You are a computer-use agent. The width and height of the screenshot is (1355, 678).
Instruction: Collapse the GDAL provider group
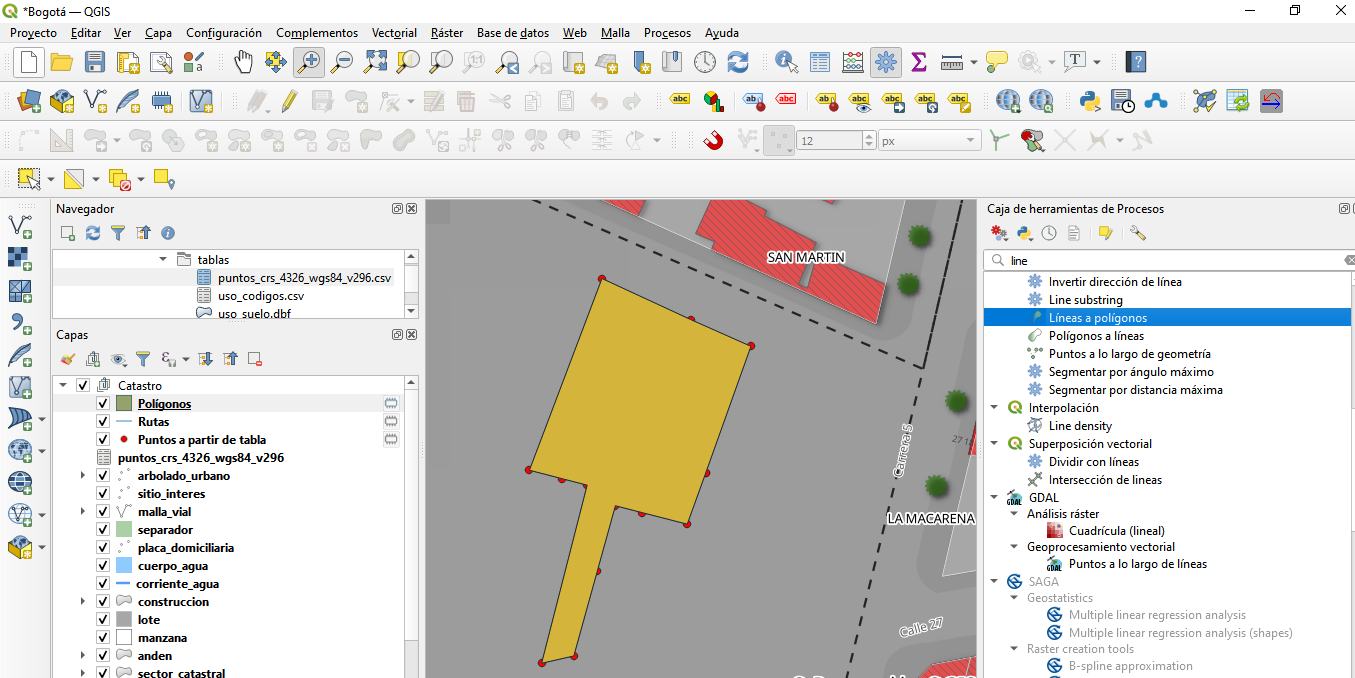pyautogui.click(x=995, y=498)
